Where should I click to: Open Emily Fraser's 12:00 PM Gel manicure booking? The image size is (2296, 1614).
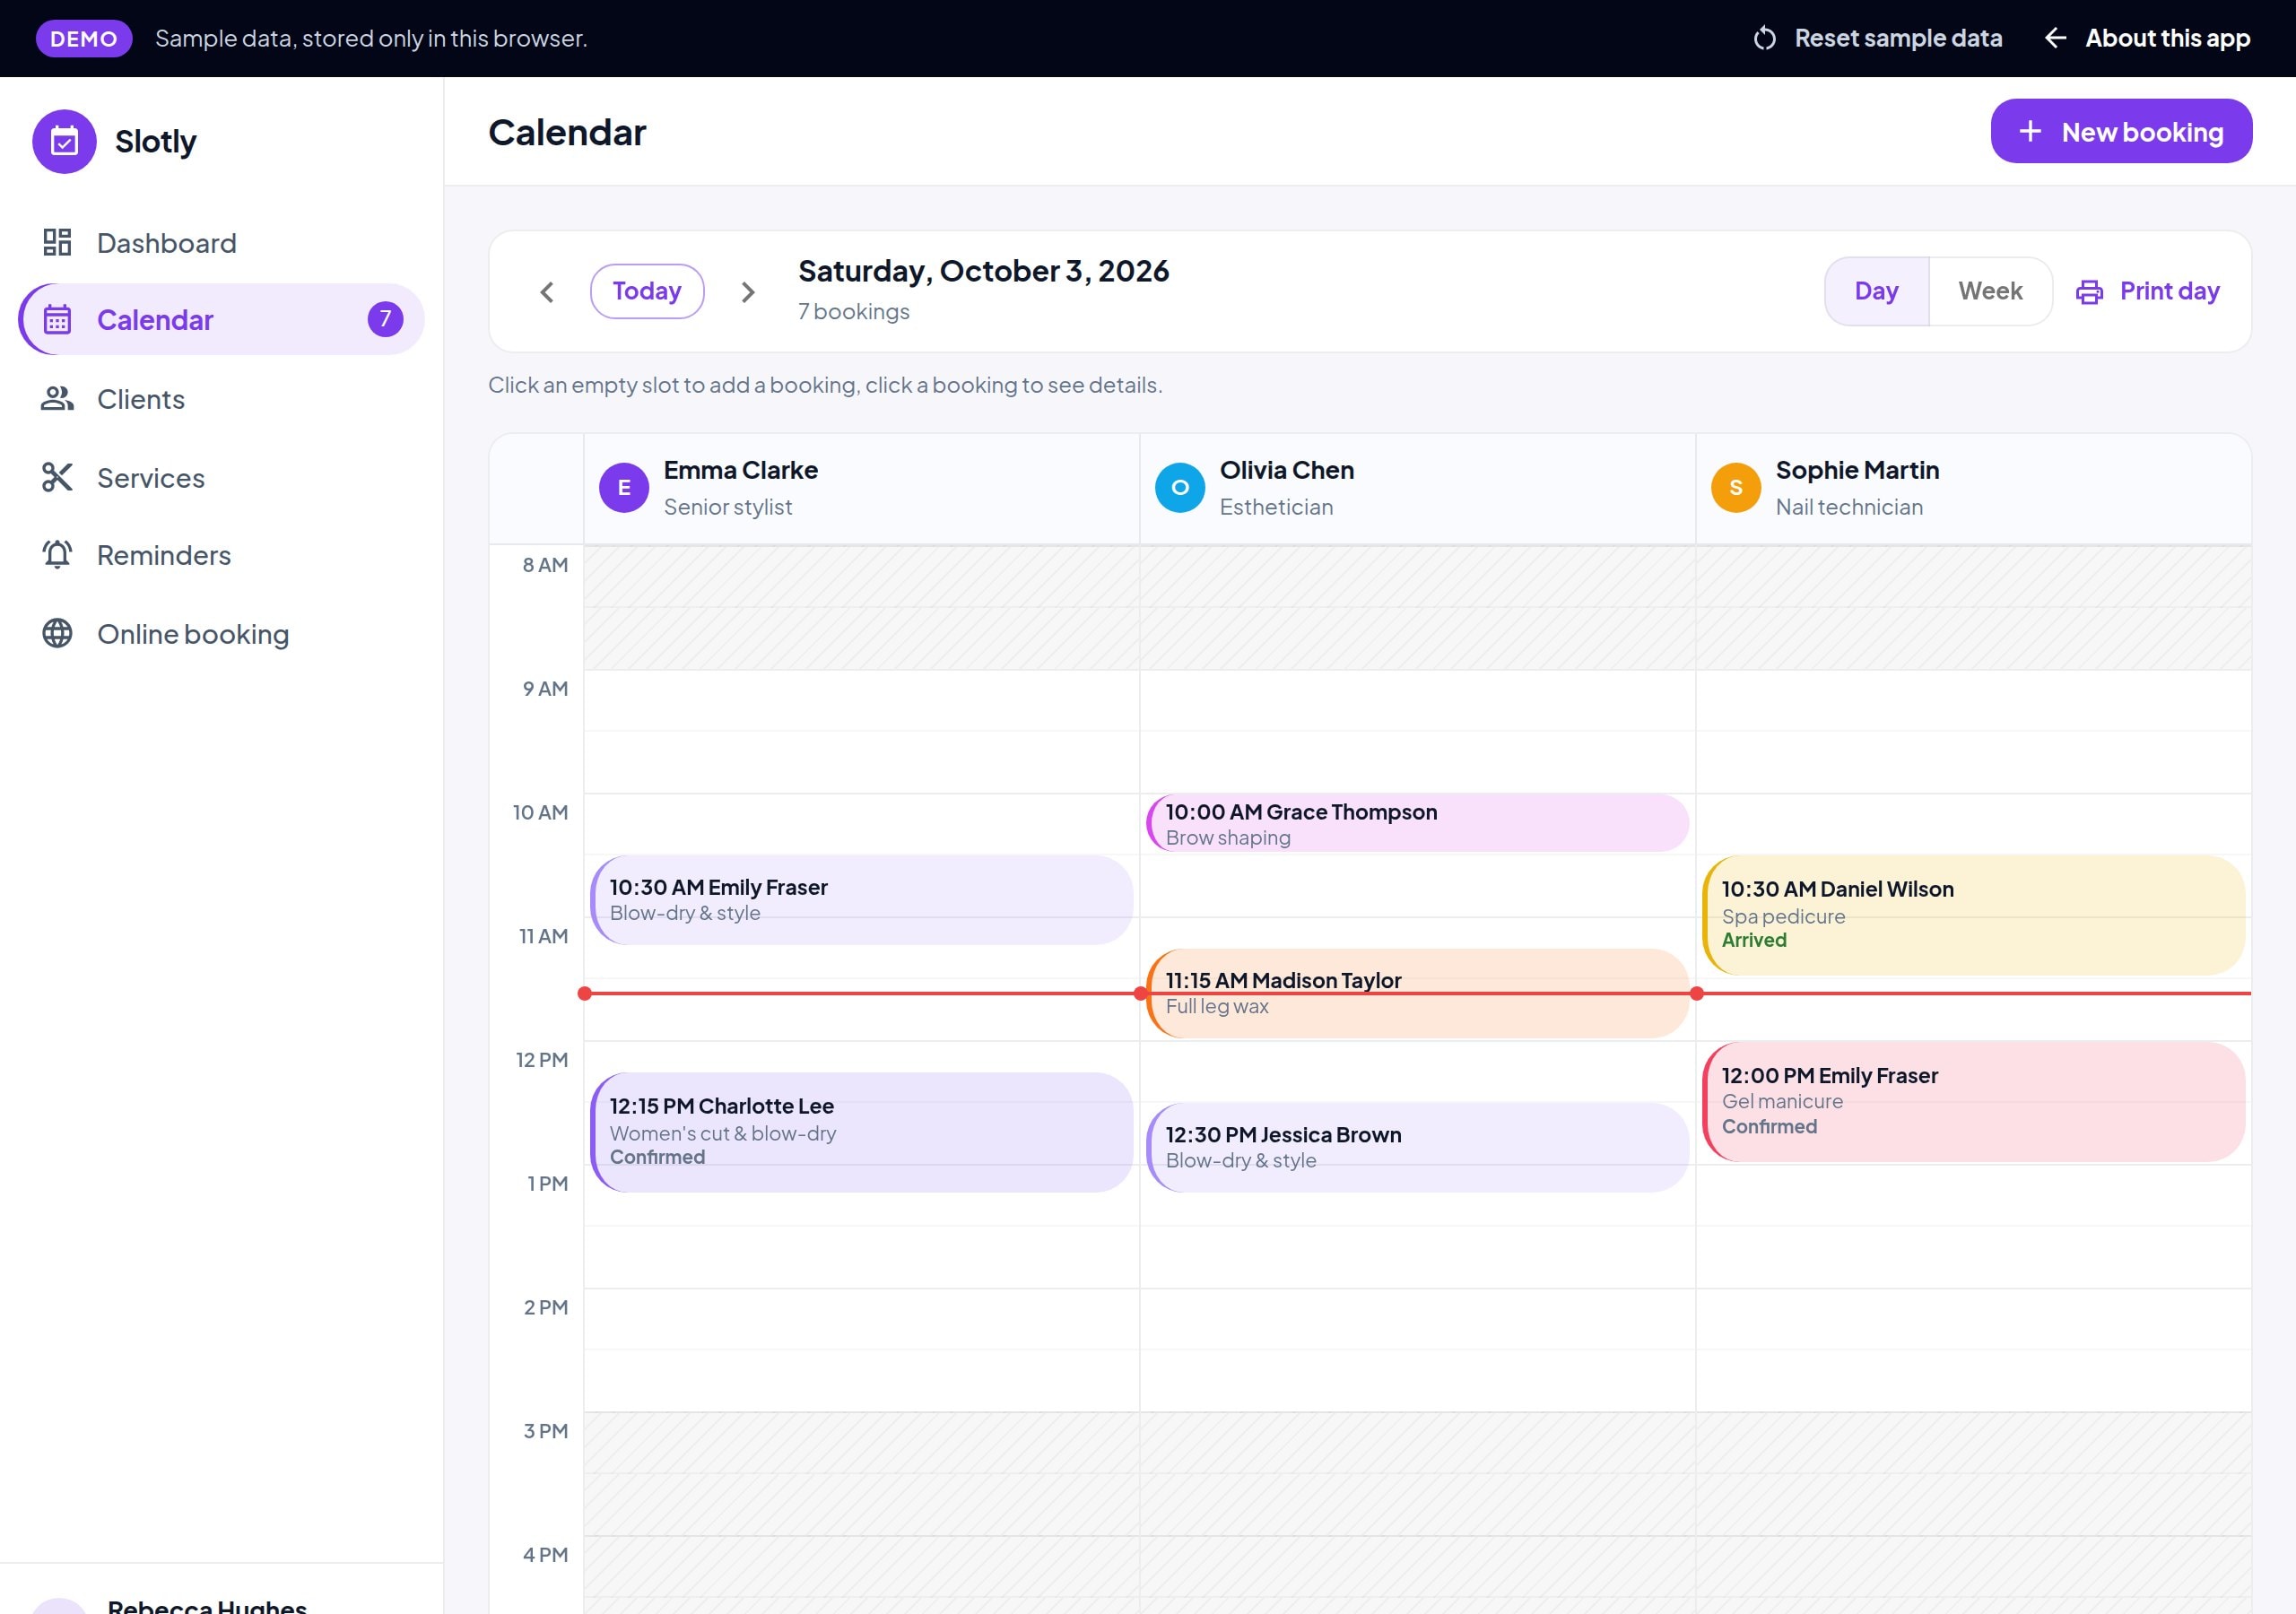[1974, 1102]
